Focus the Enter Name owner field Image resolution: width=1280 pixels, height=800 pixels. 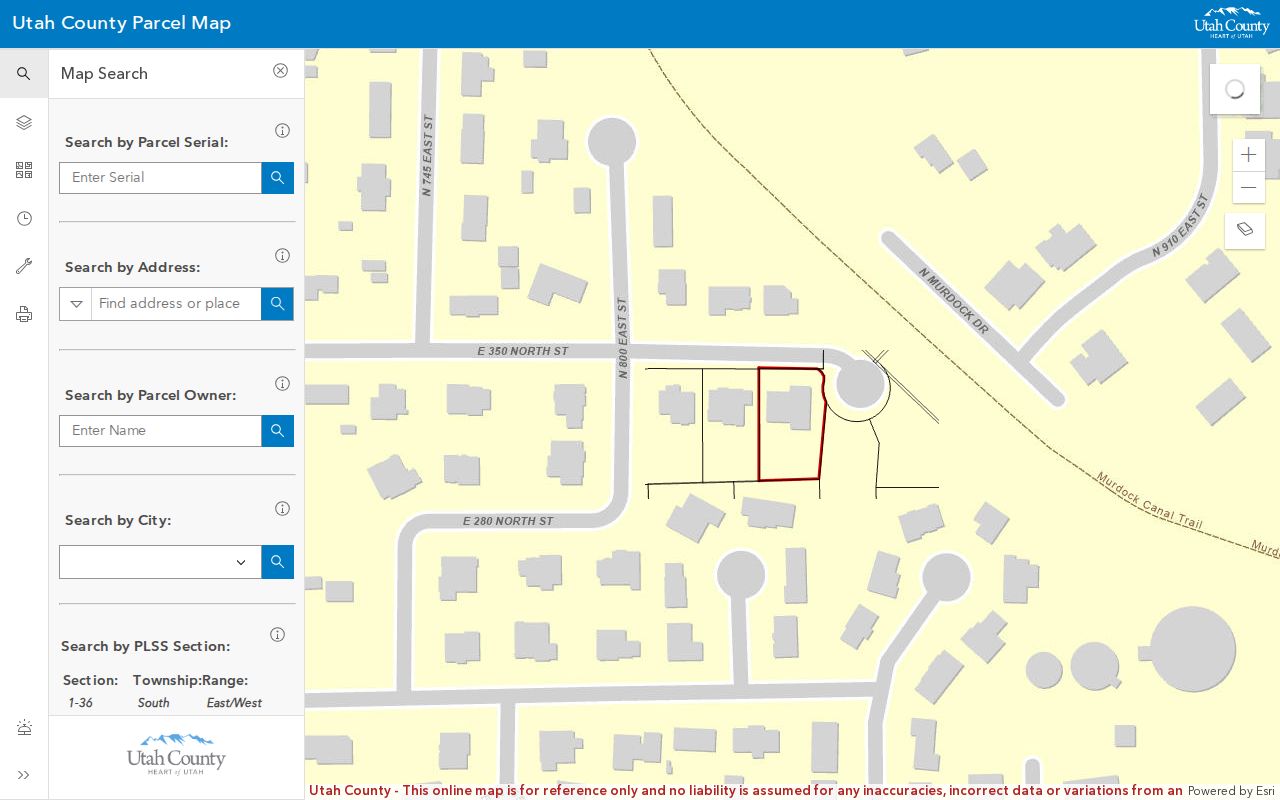[x=160, y=431]
